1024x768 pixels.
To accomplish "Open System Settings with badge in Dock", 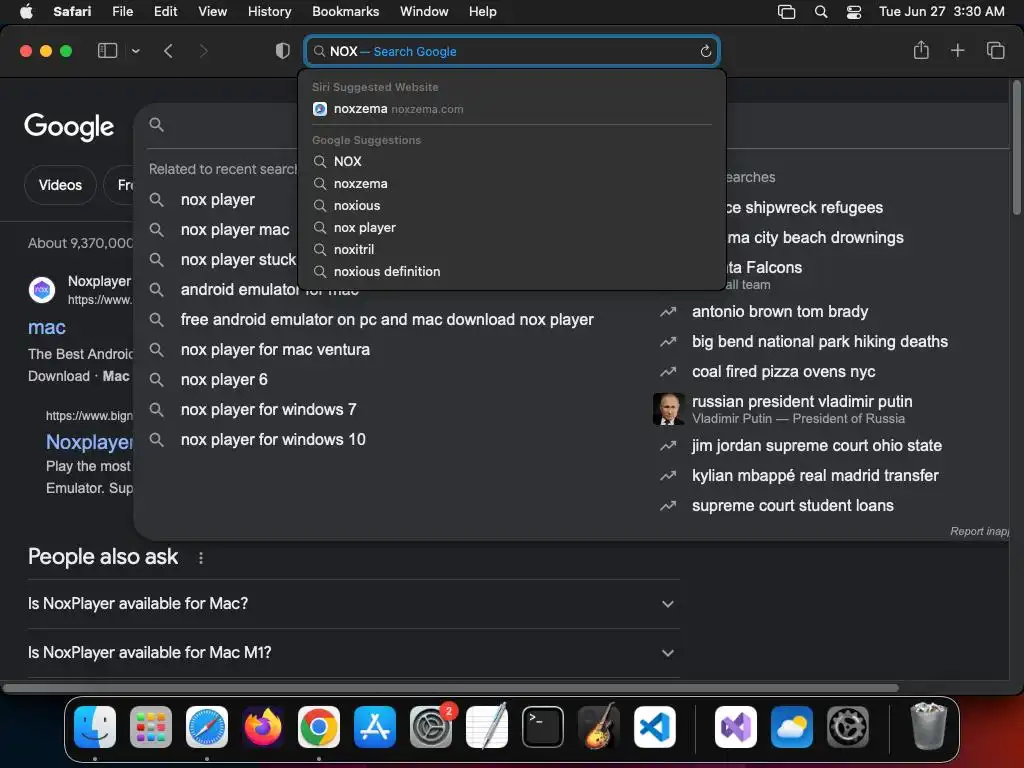I will (x=431, y=726).
